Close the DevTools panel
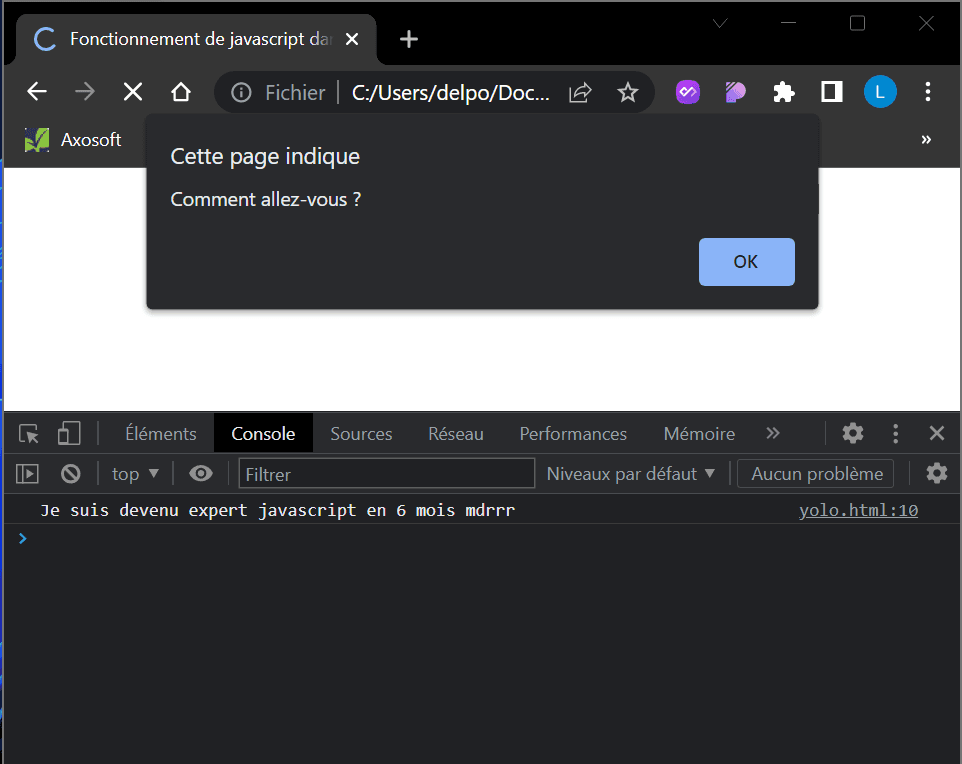Screen dimensions: 962x764 point(936,433)
